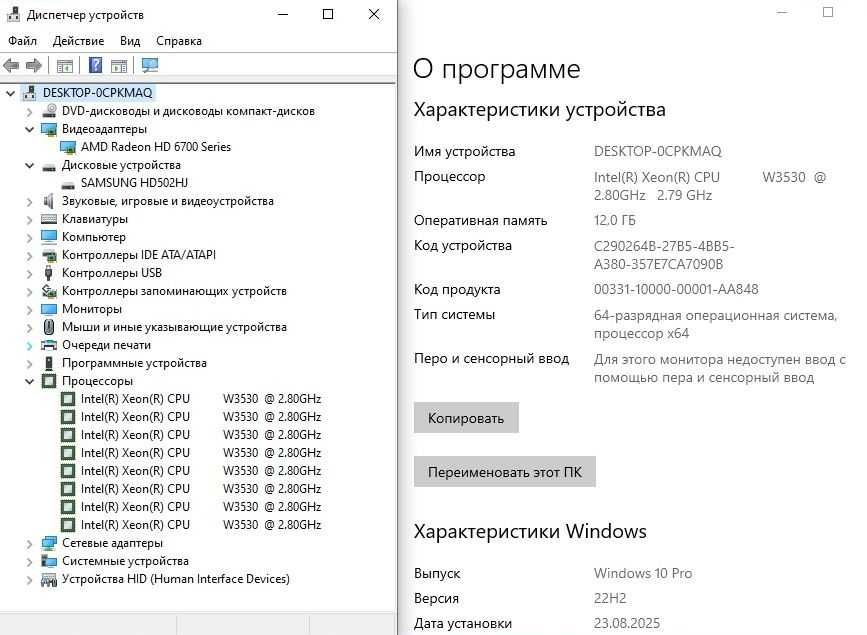Click the Звуковые, игровые и видеоустройства speaker icon

49,201
